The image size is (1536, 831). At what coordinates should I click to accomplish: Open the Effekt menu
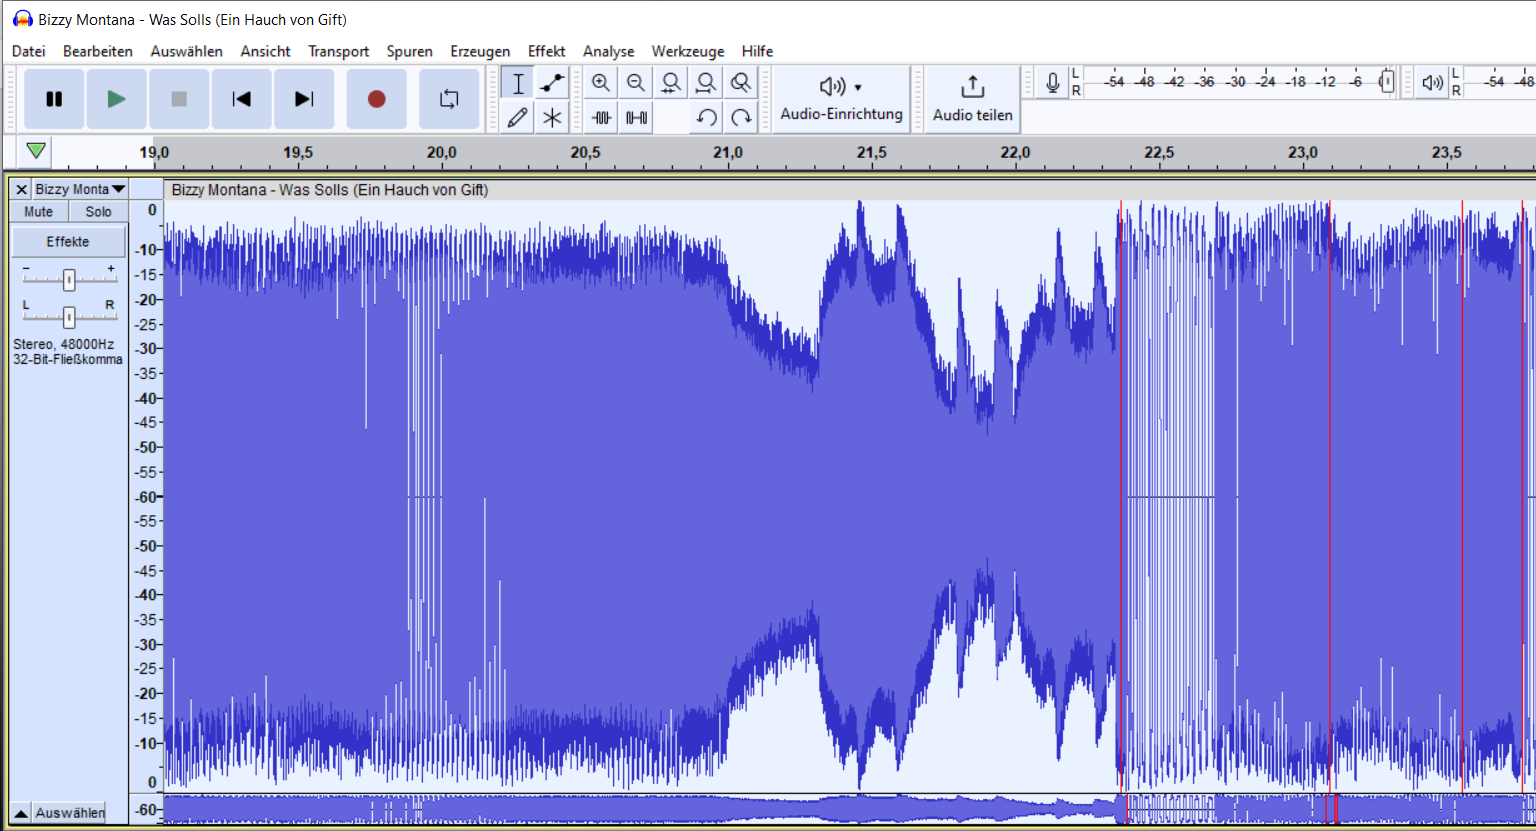546,51
